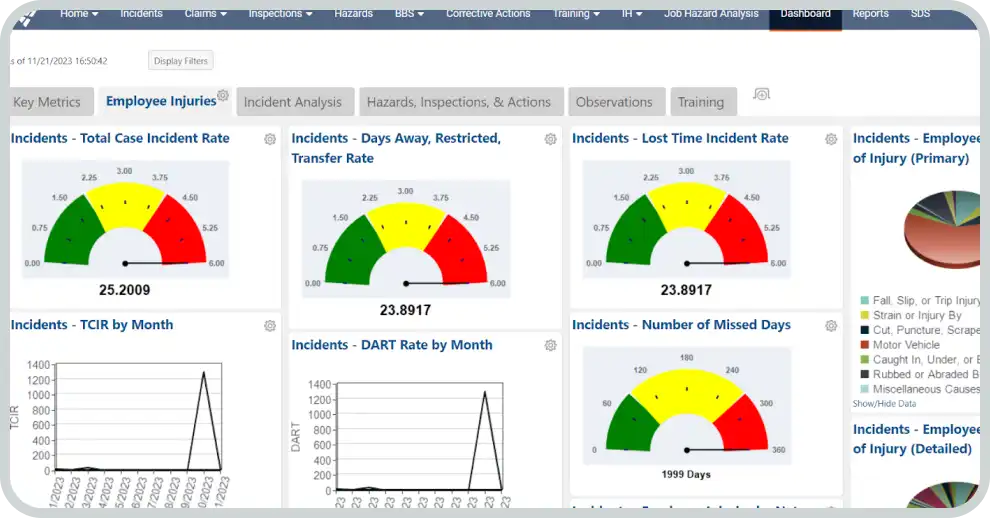This screenshot has width=990, height=518.
Task: Click Number of Missed Days gear icon
Action: (x=831, y=326)
